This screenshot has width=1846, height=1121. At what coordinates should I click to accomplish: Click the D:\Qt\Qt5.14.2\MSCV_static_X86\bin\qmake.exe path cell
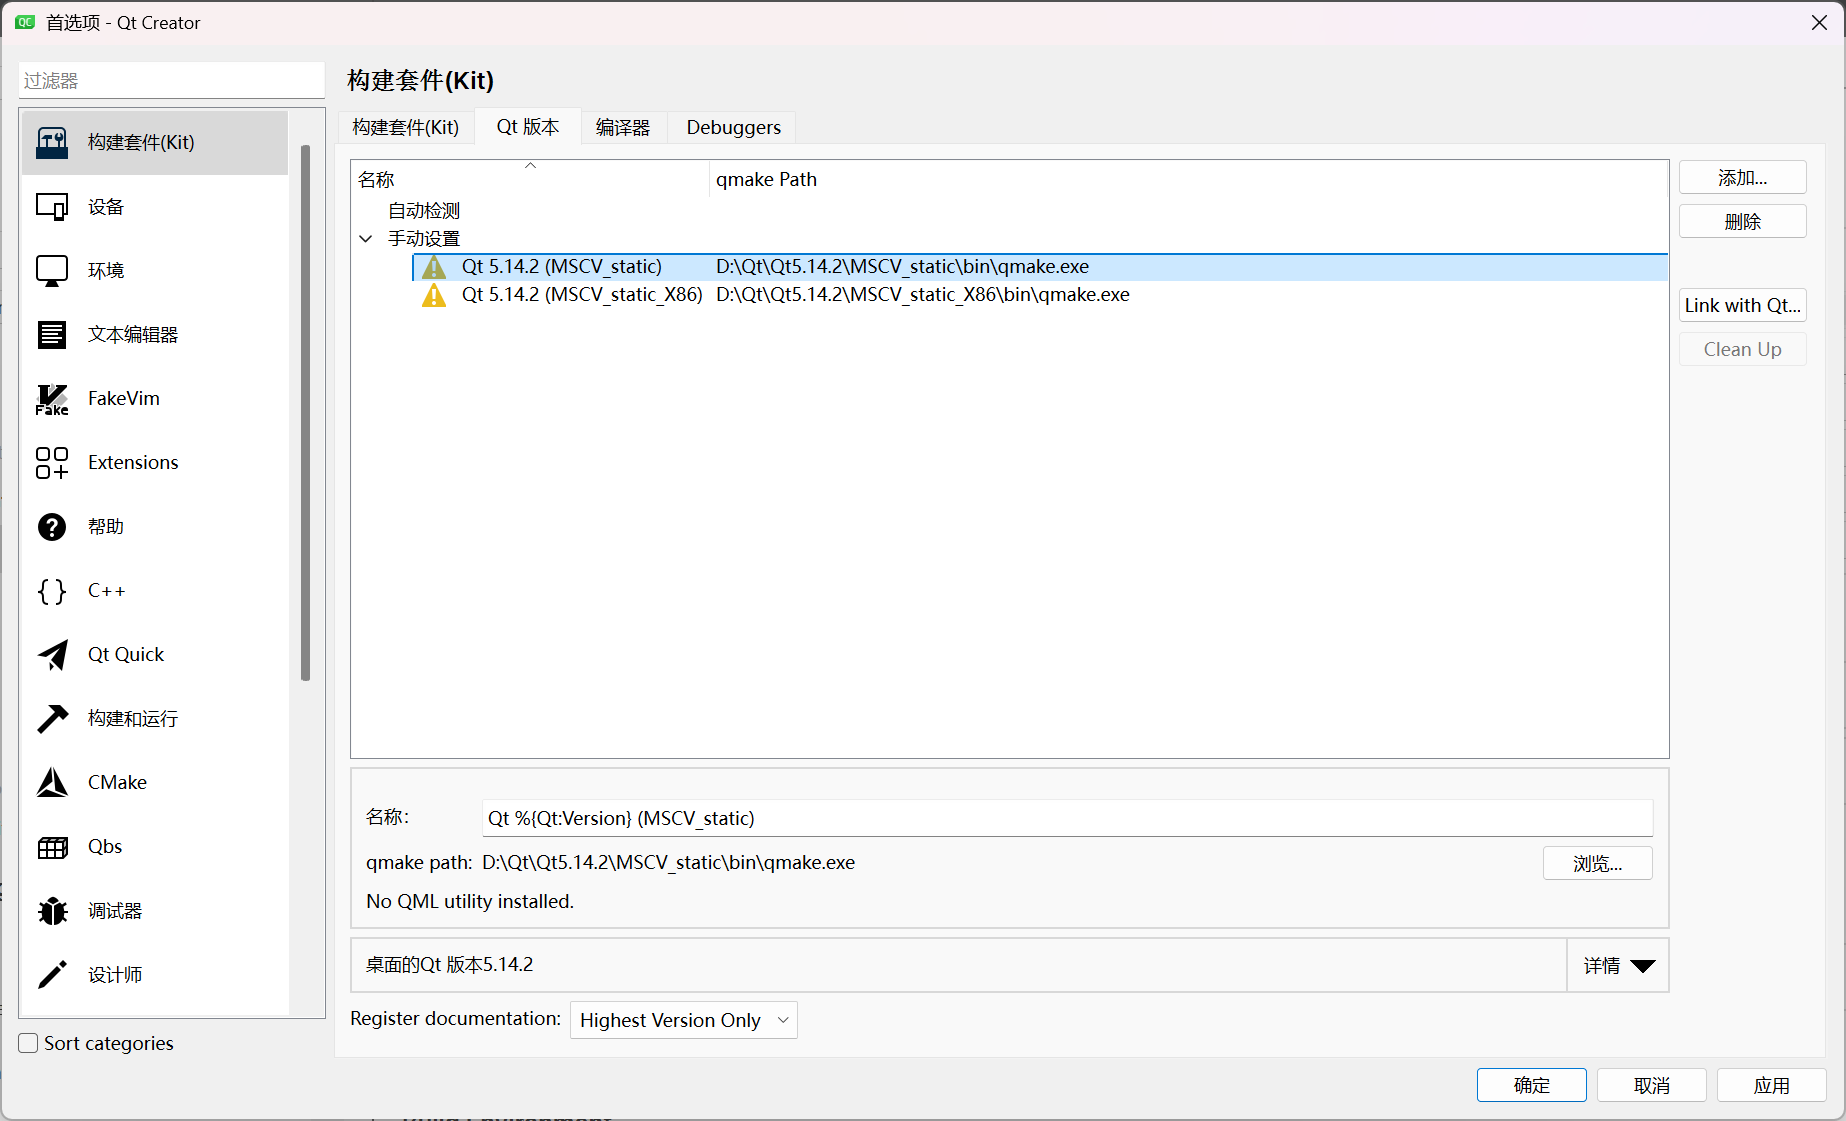point(923,295)
